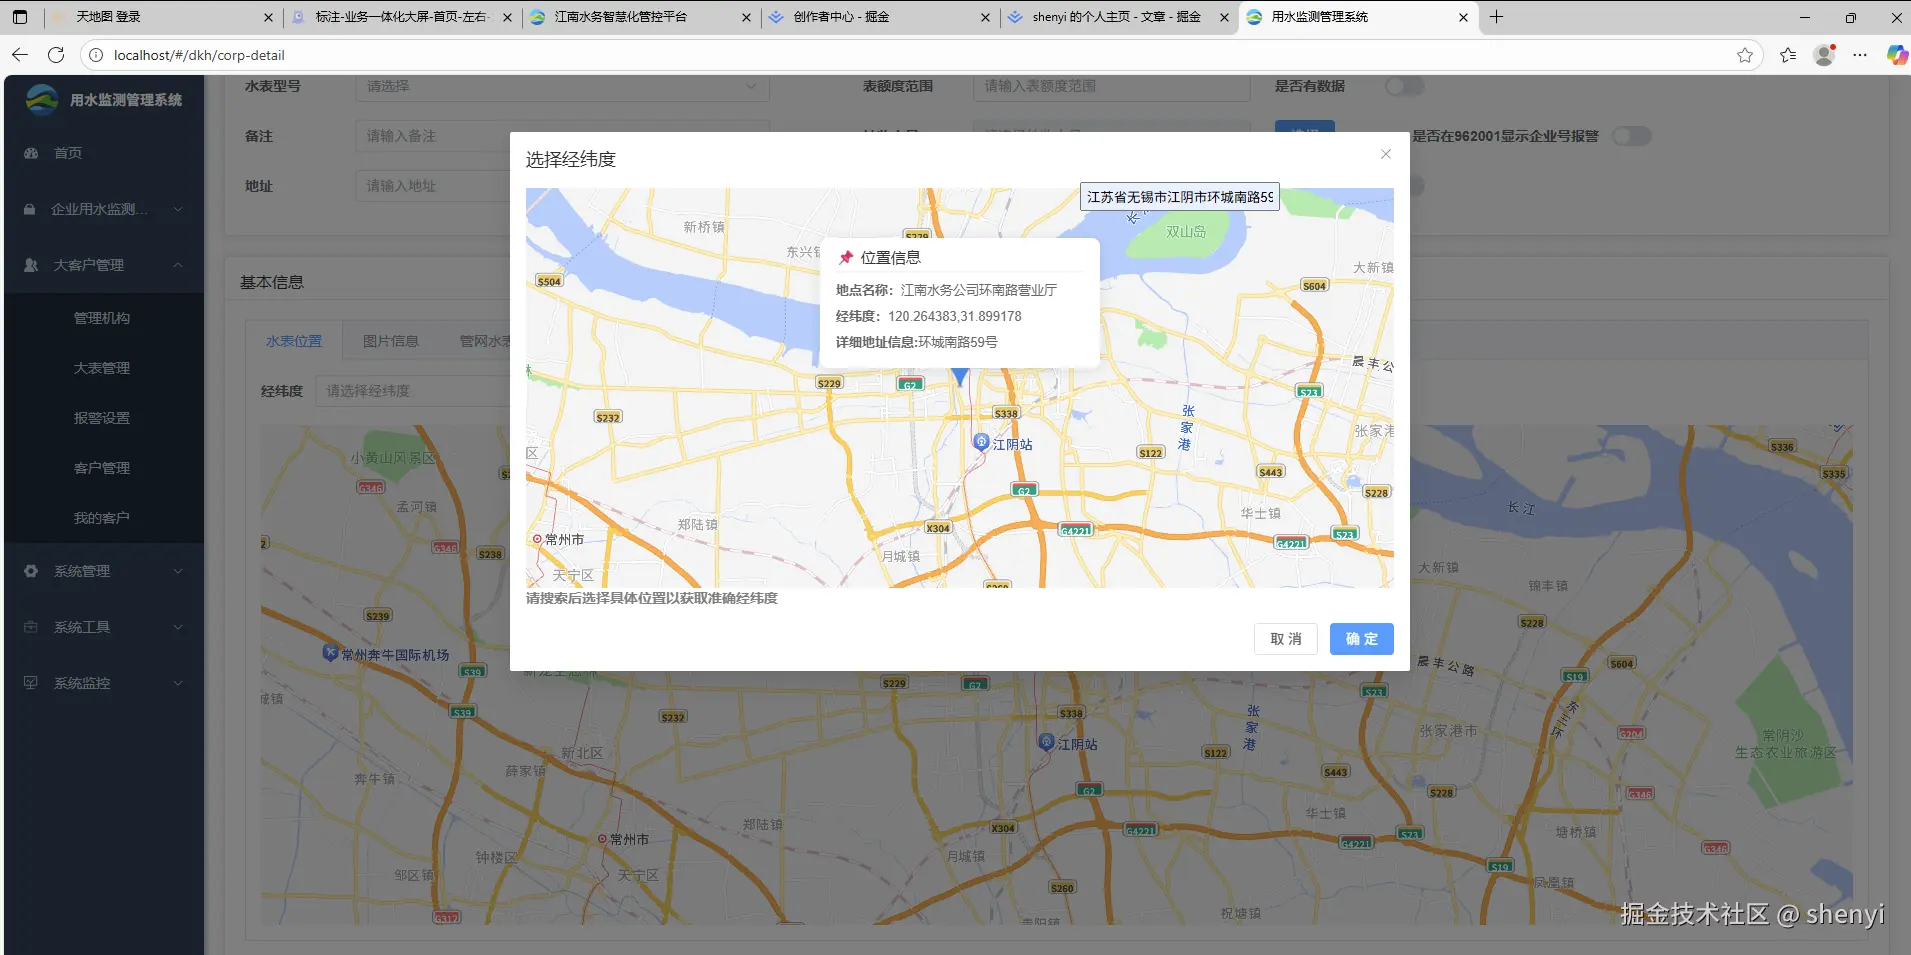The height and width of the screenshot is (955, 1911).
Task: Click the 基本信息 section heading
Action: coord(272,283)
